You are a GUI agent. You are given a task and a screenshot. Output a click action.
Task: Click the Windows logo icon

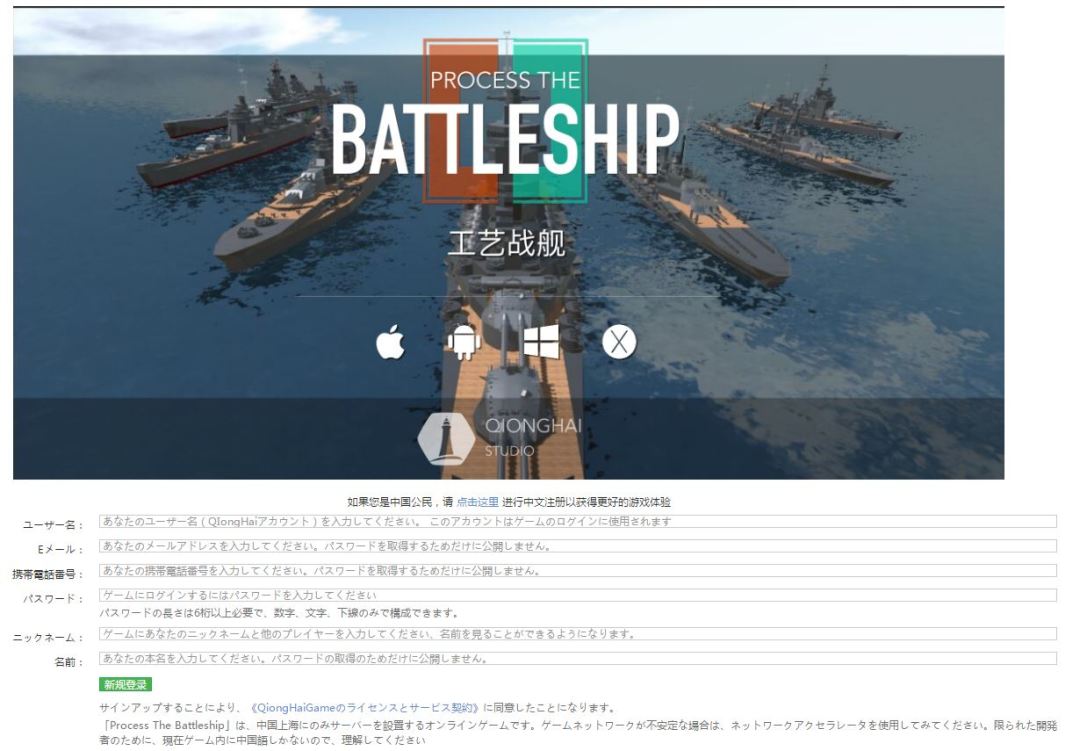point(541,342)
